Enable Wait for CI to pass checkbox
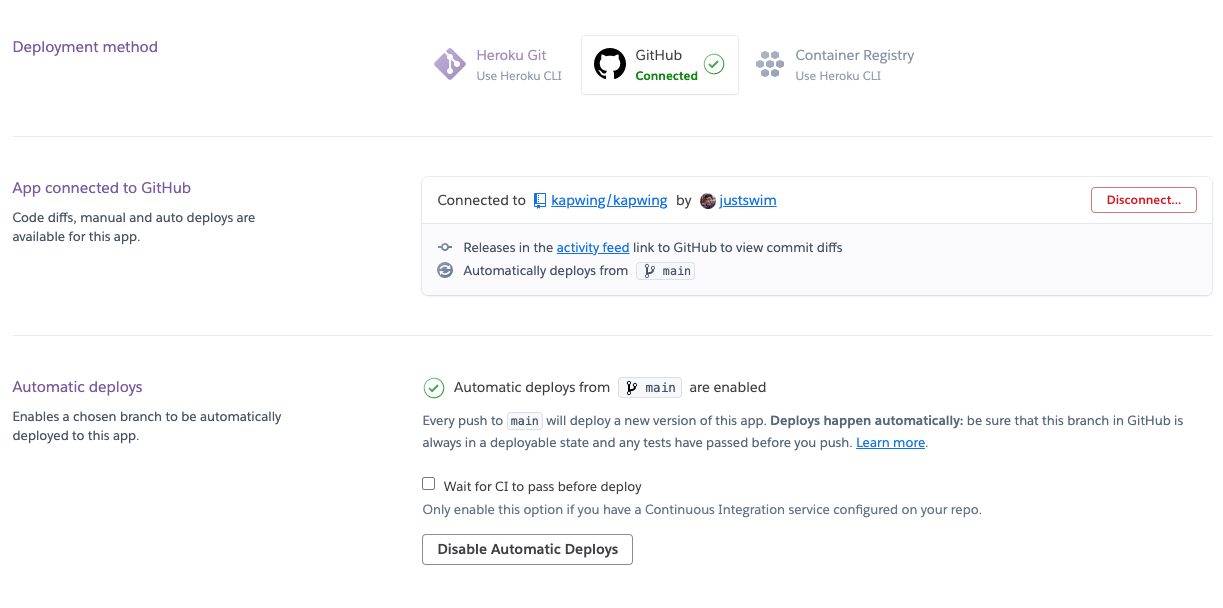Viewport: 1223px width, 608px height. coord(429,484)
